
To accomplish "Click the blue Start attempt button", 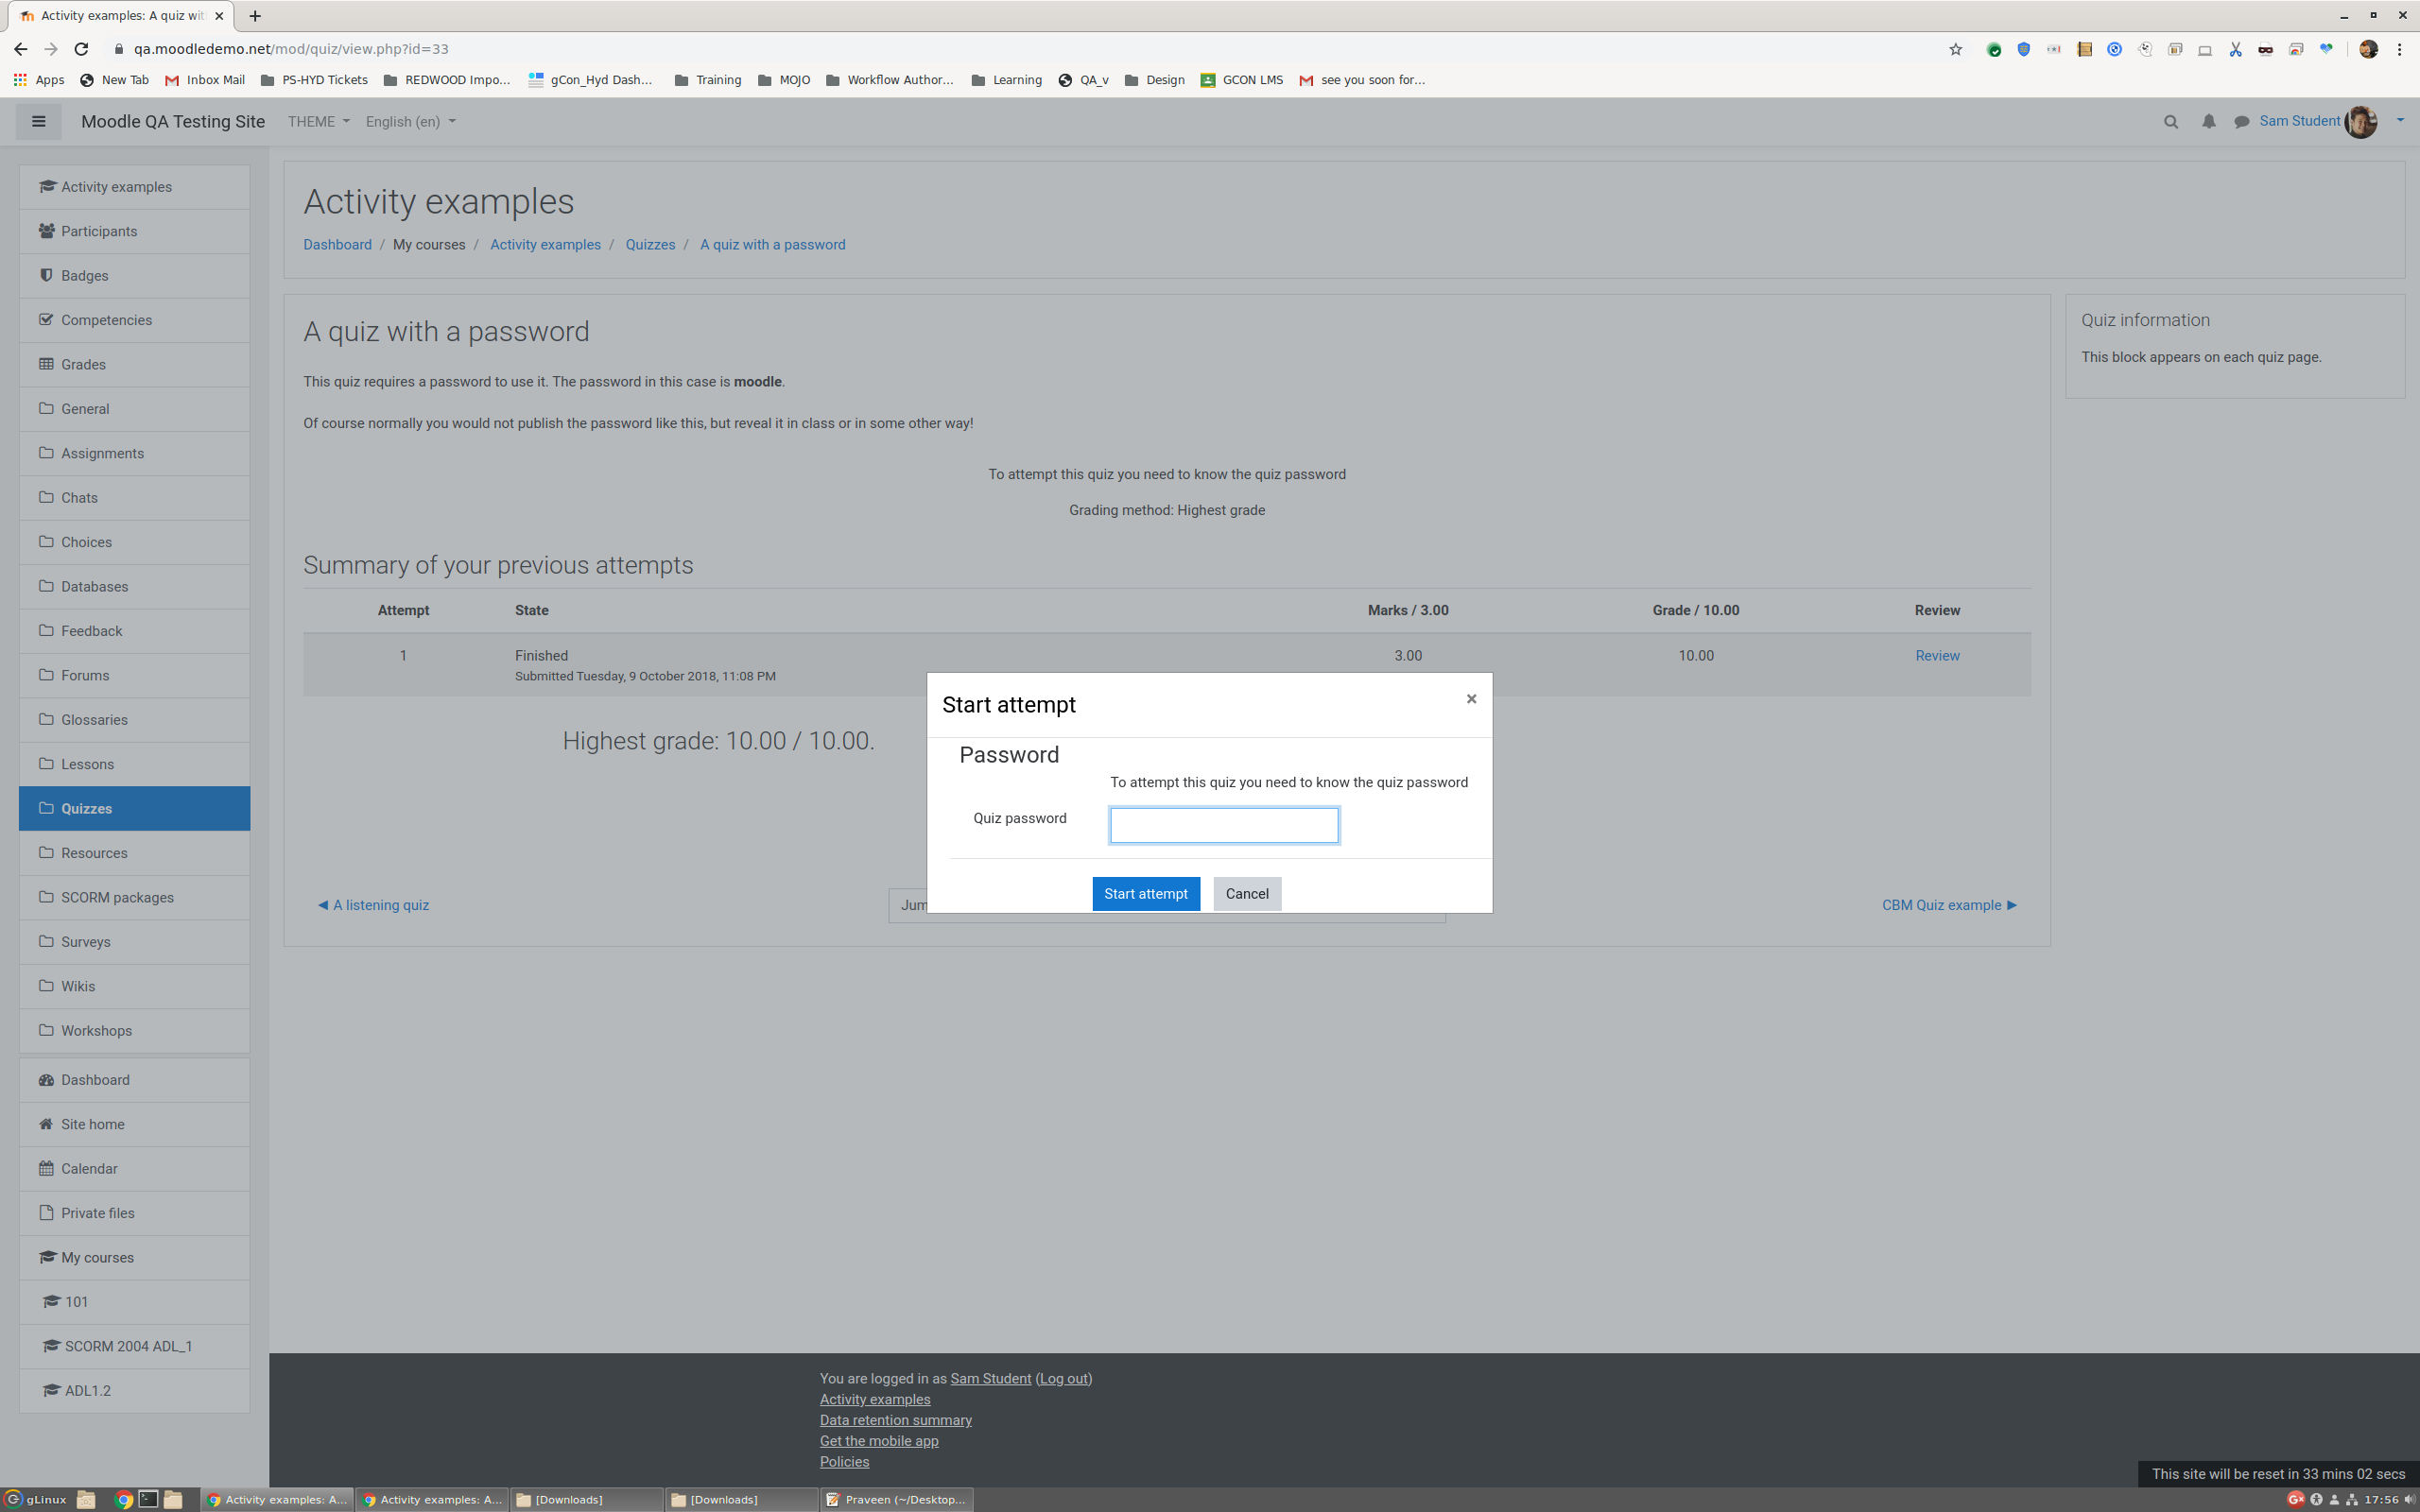I will (1146, 894).
